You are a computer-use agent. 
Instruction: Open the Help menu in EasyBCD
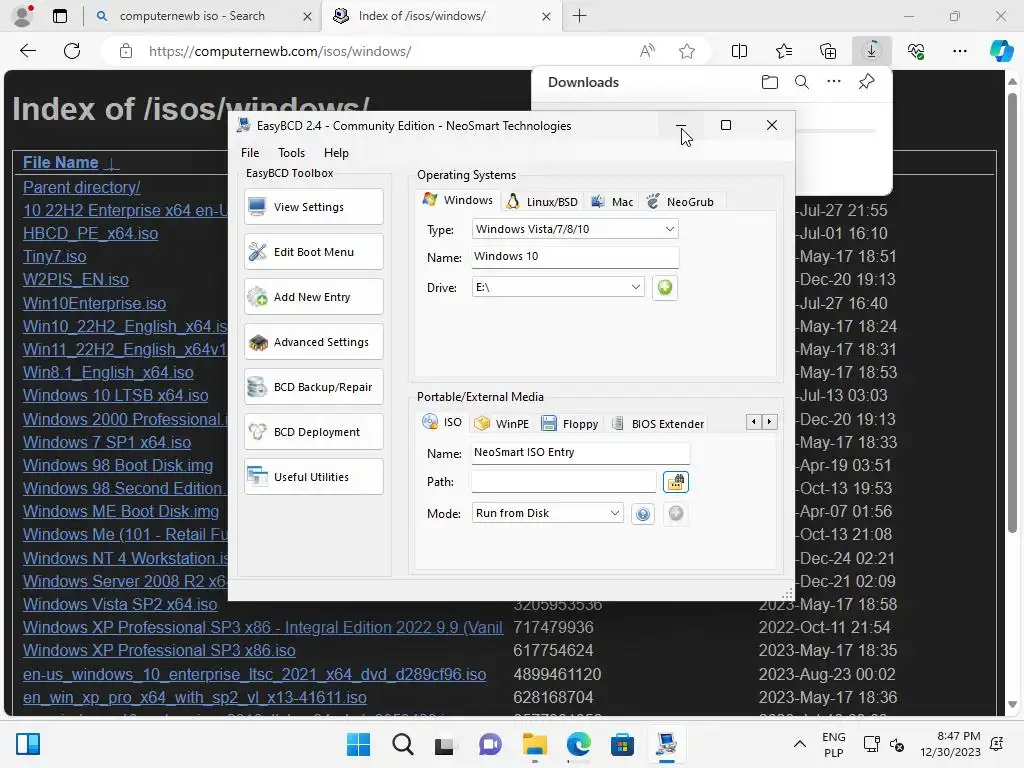click(336, 153)
